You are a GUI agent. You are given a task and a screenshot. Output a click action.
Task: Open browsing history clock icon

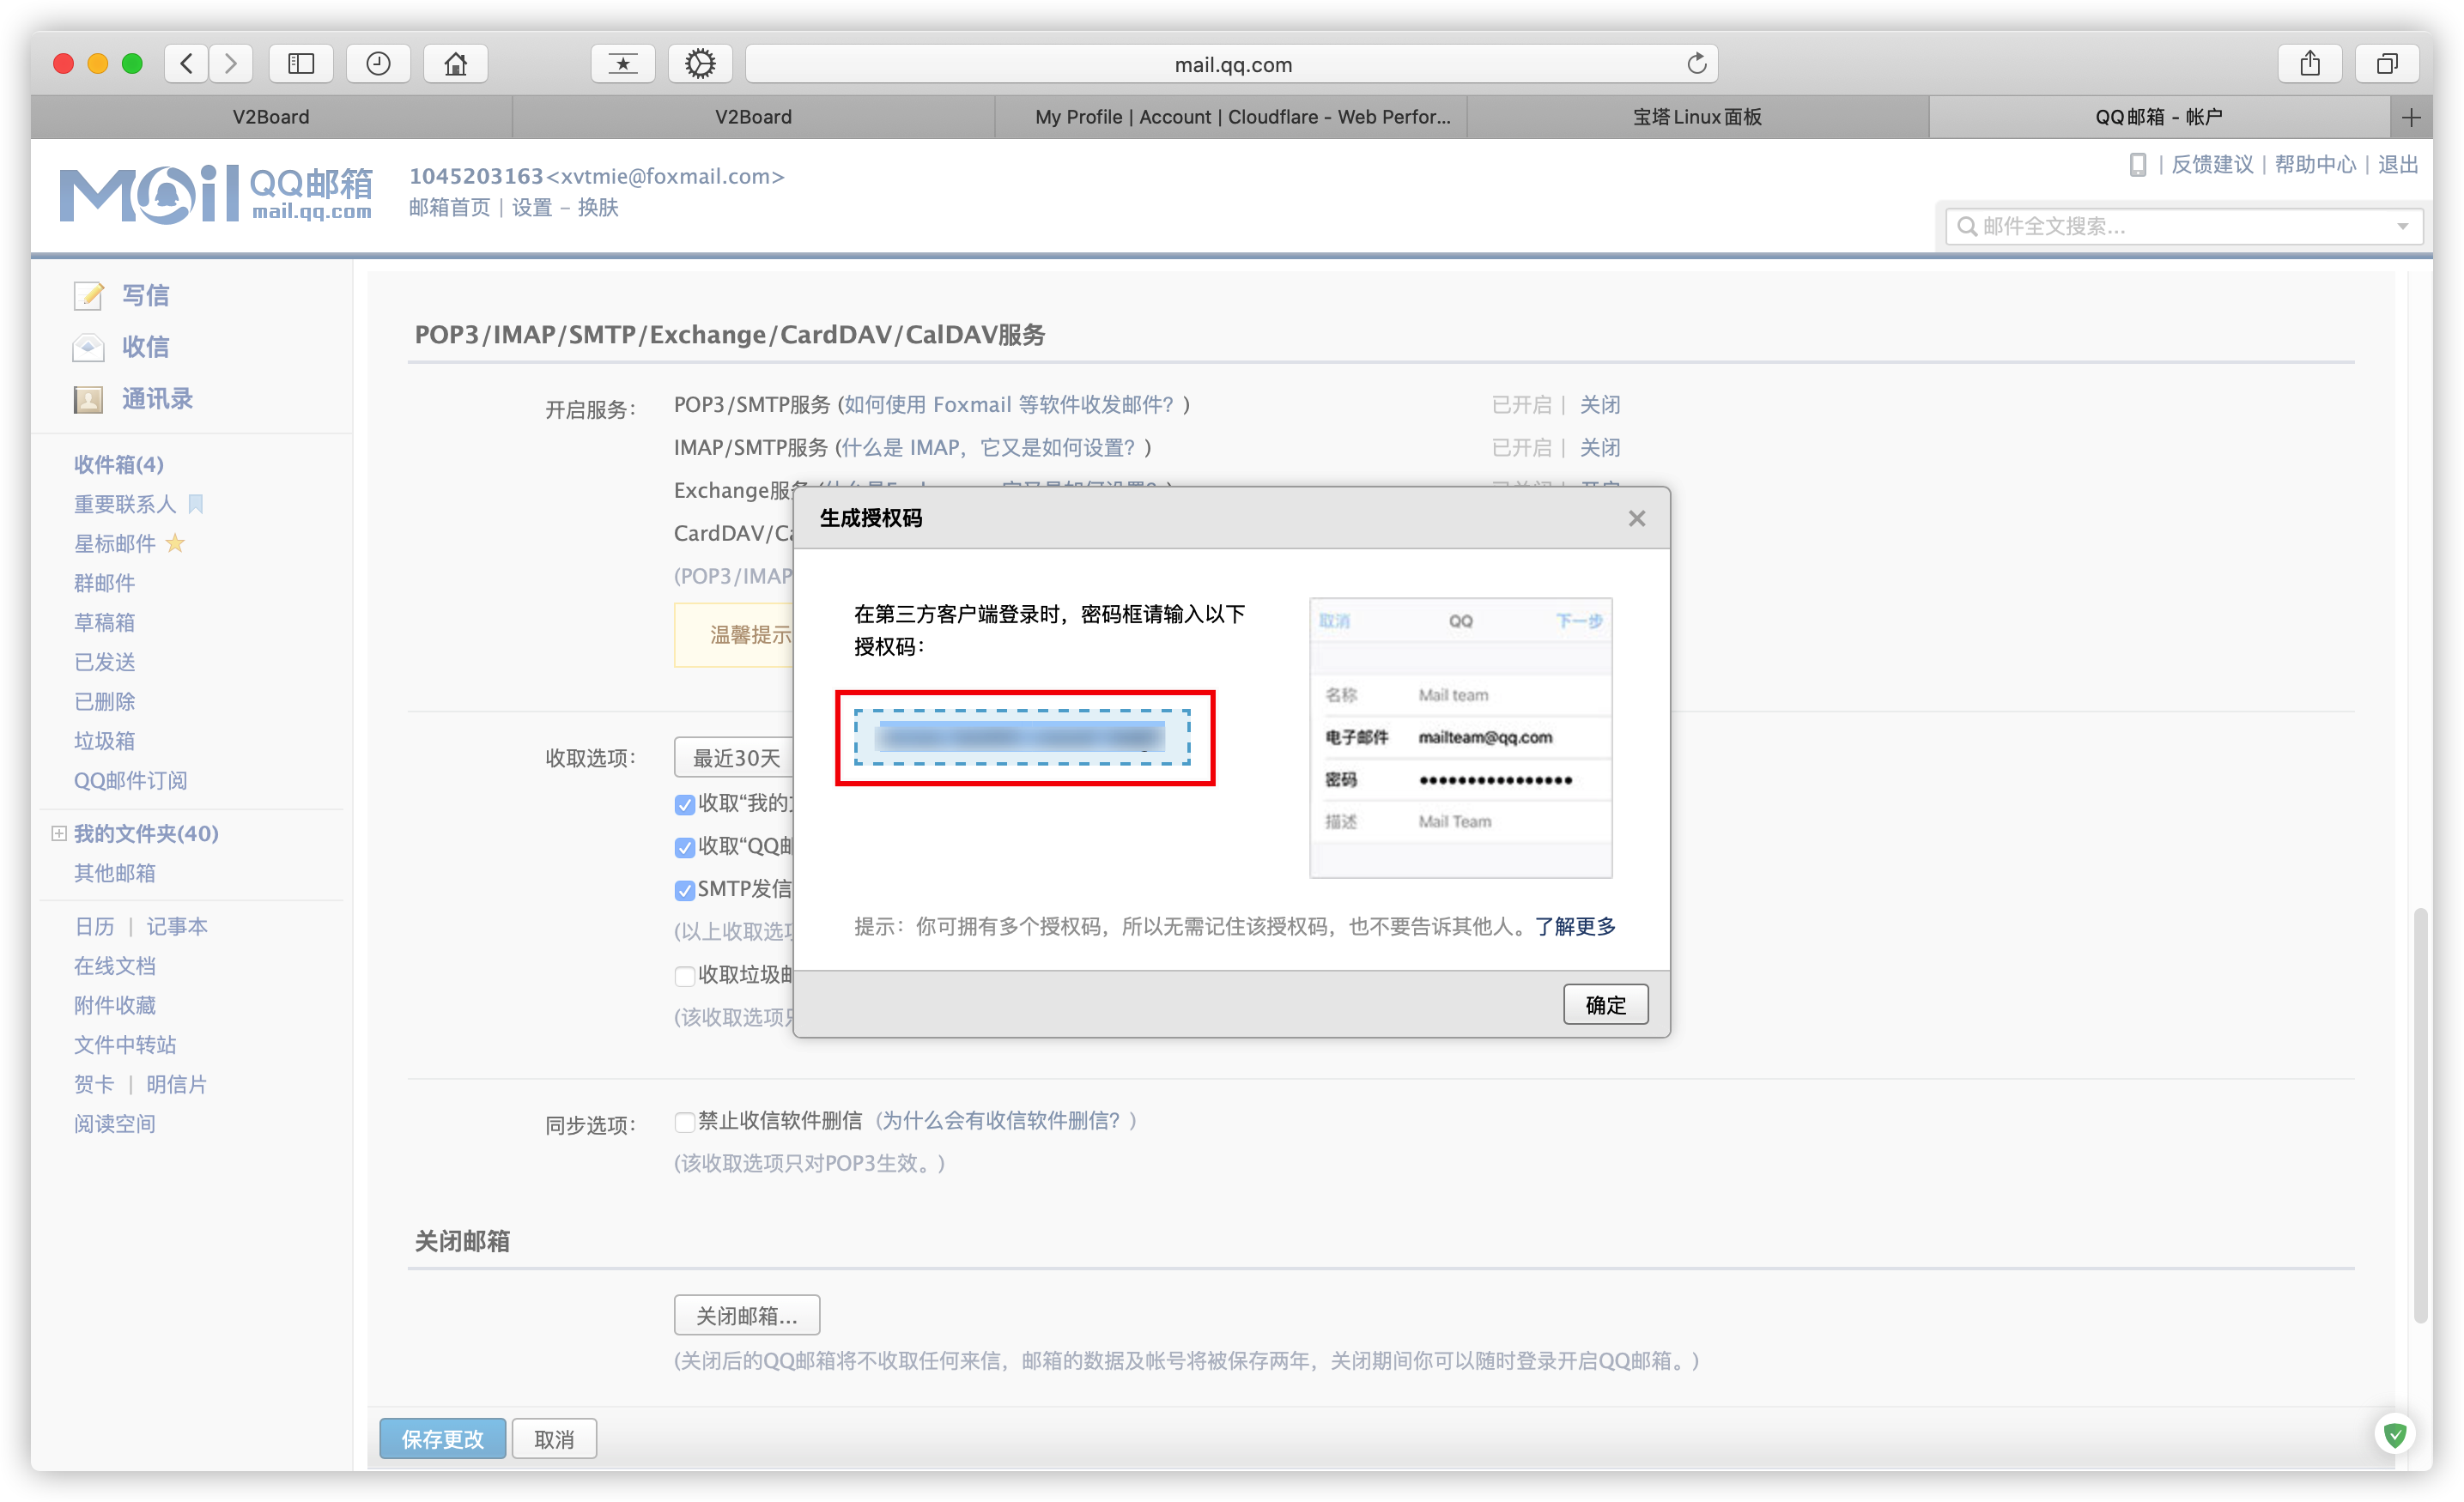pos(378,64)
